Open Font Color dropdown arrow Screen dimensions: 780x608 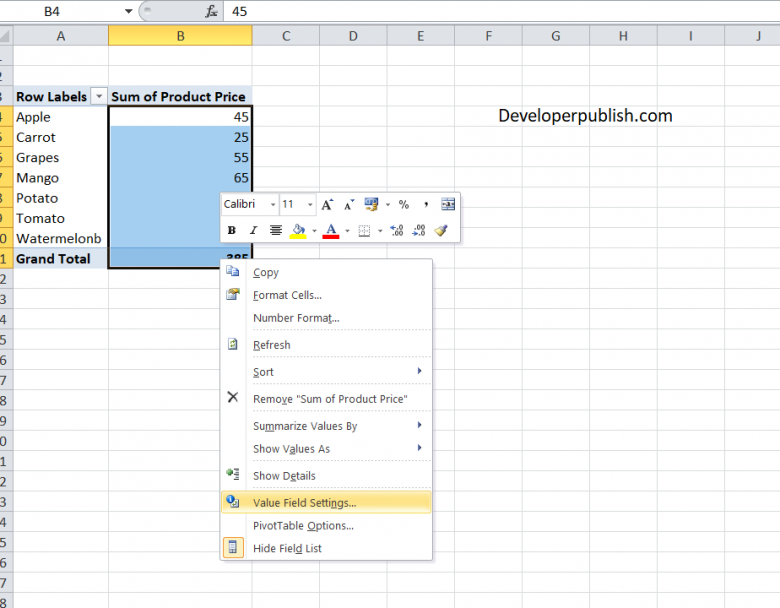click(347, 231)
